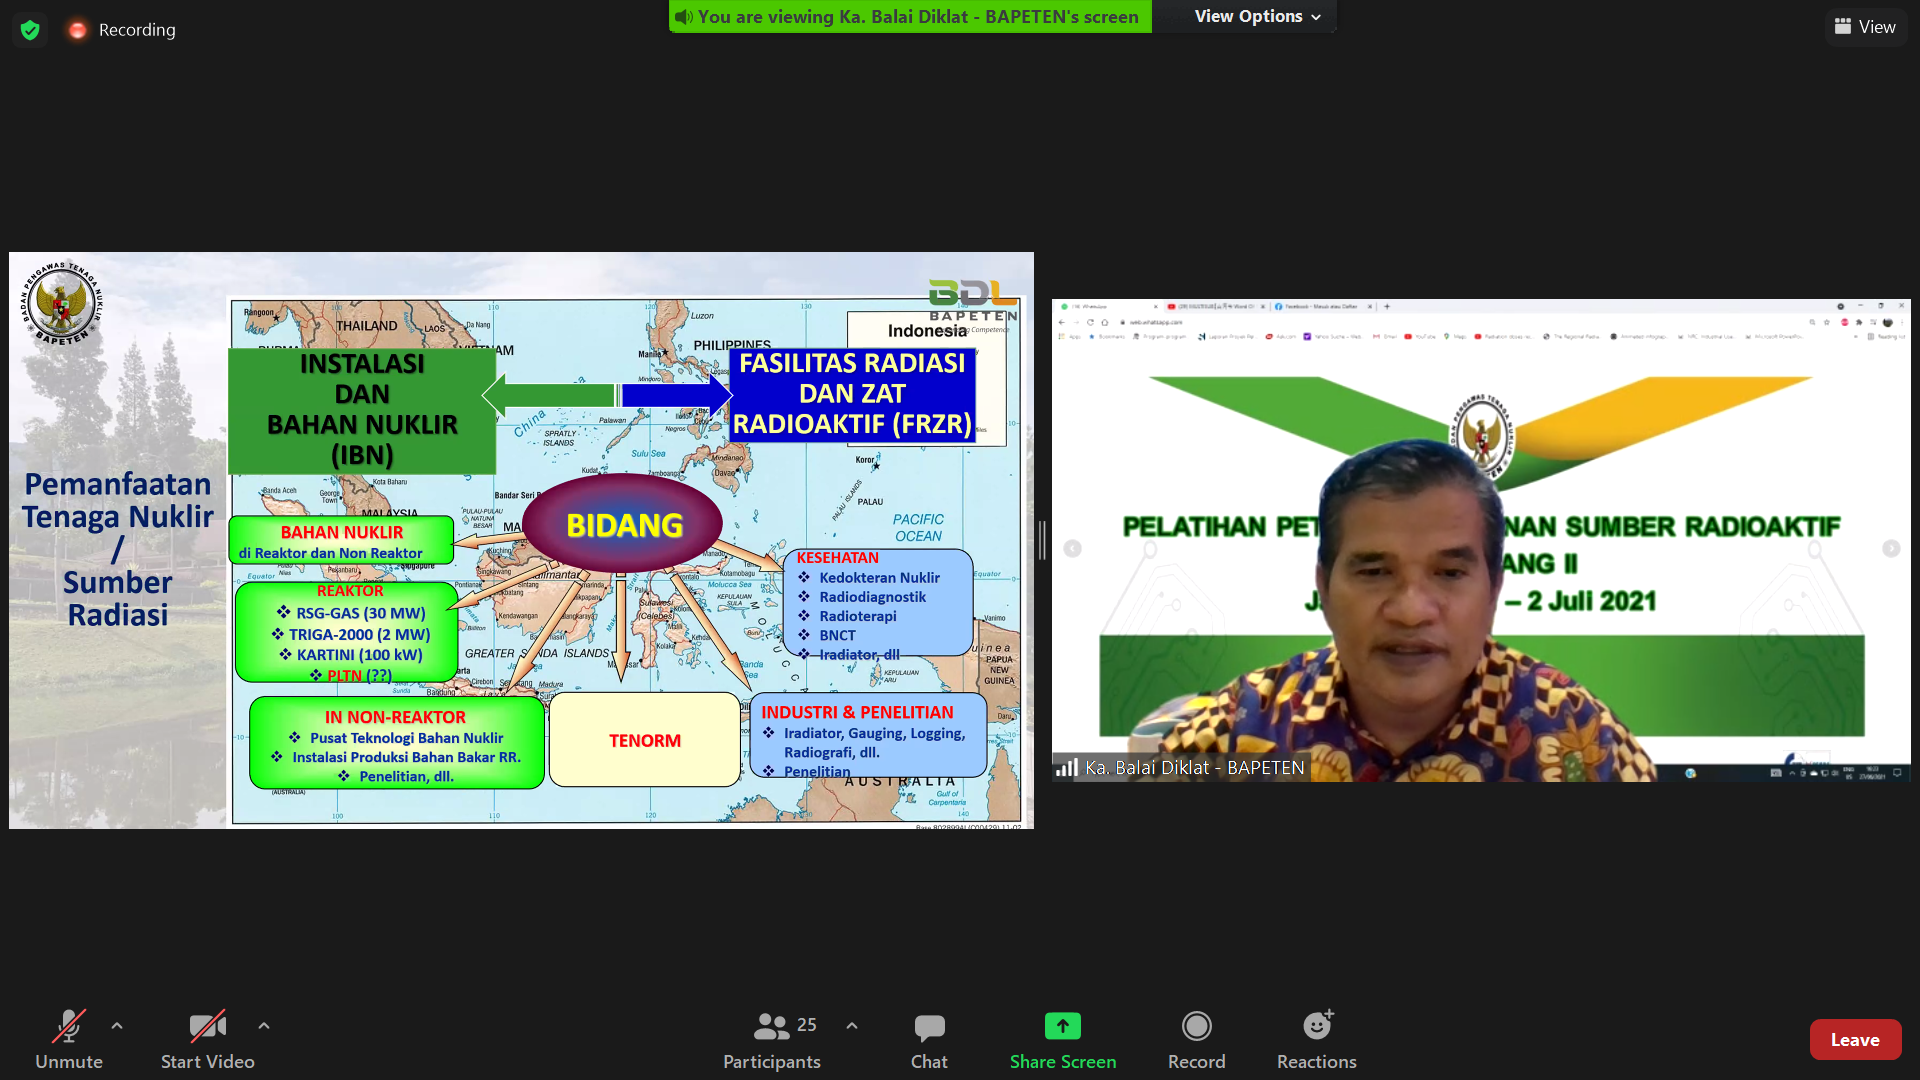Click the 'KARTINI (100 kW)' item
This screenshot has width=1920, height=1080.
pos(359,655)
